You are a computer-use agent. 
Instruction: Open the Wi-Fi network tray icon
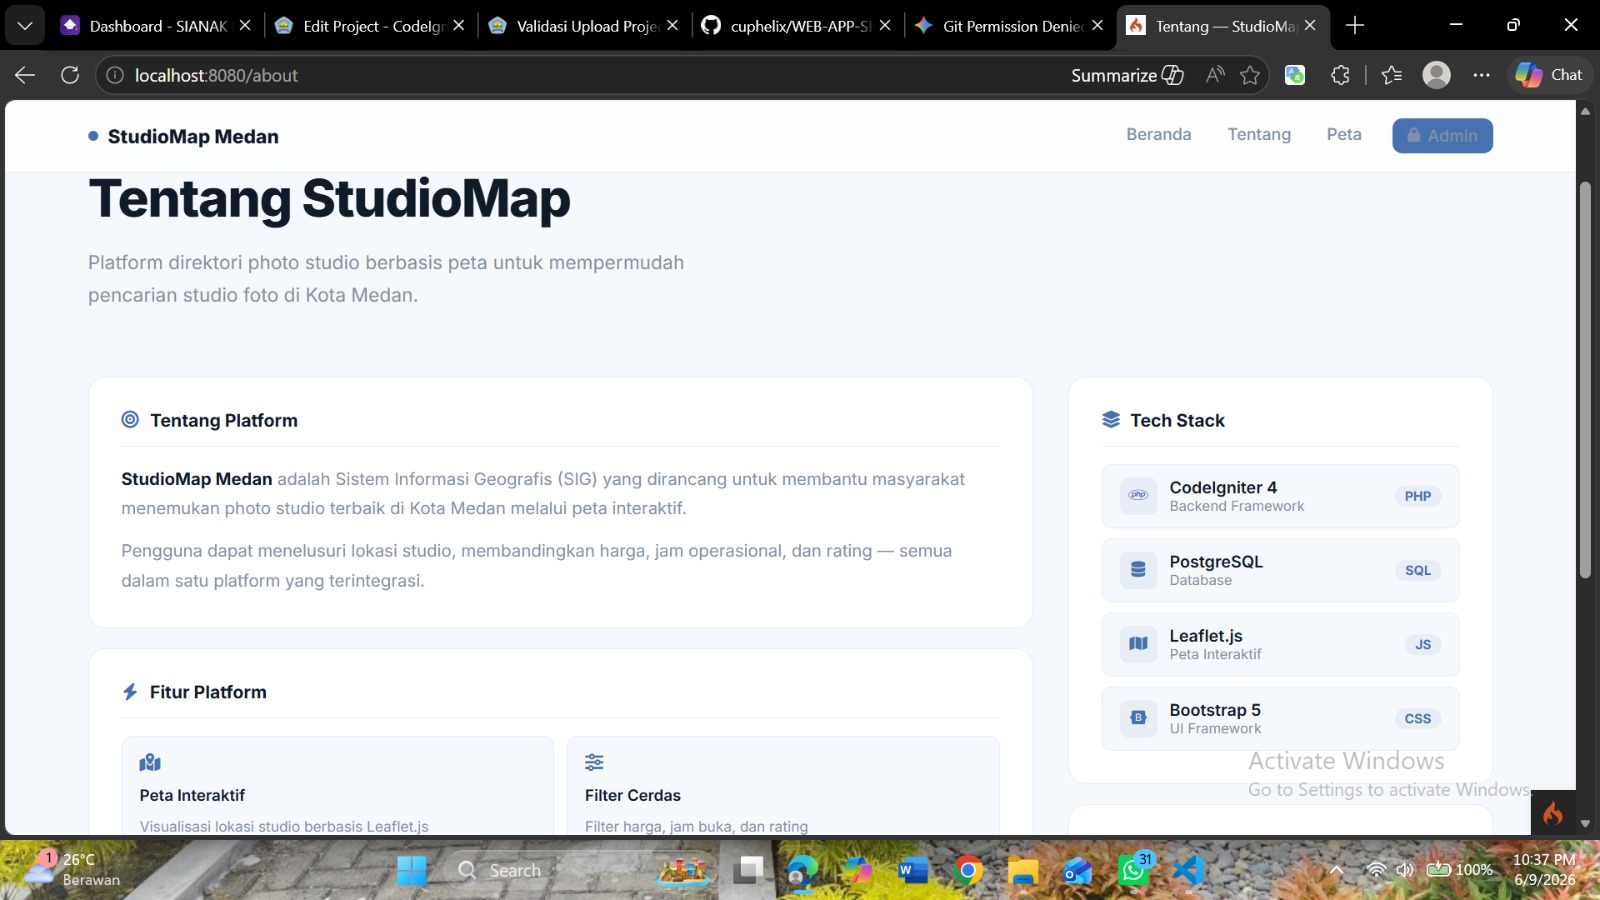point(1376,870)
